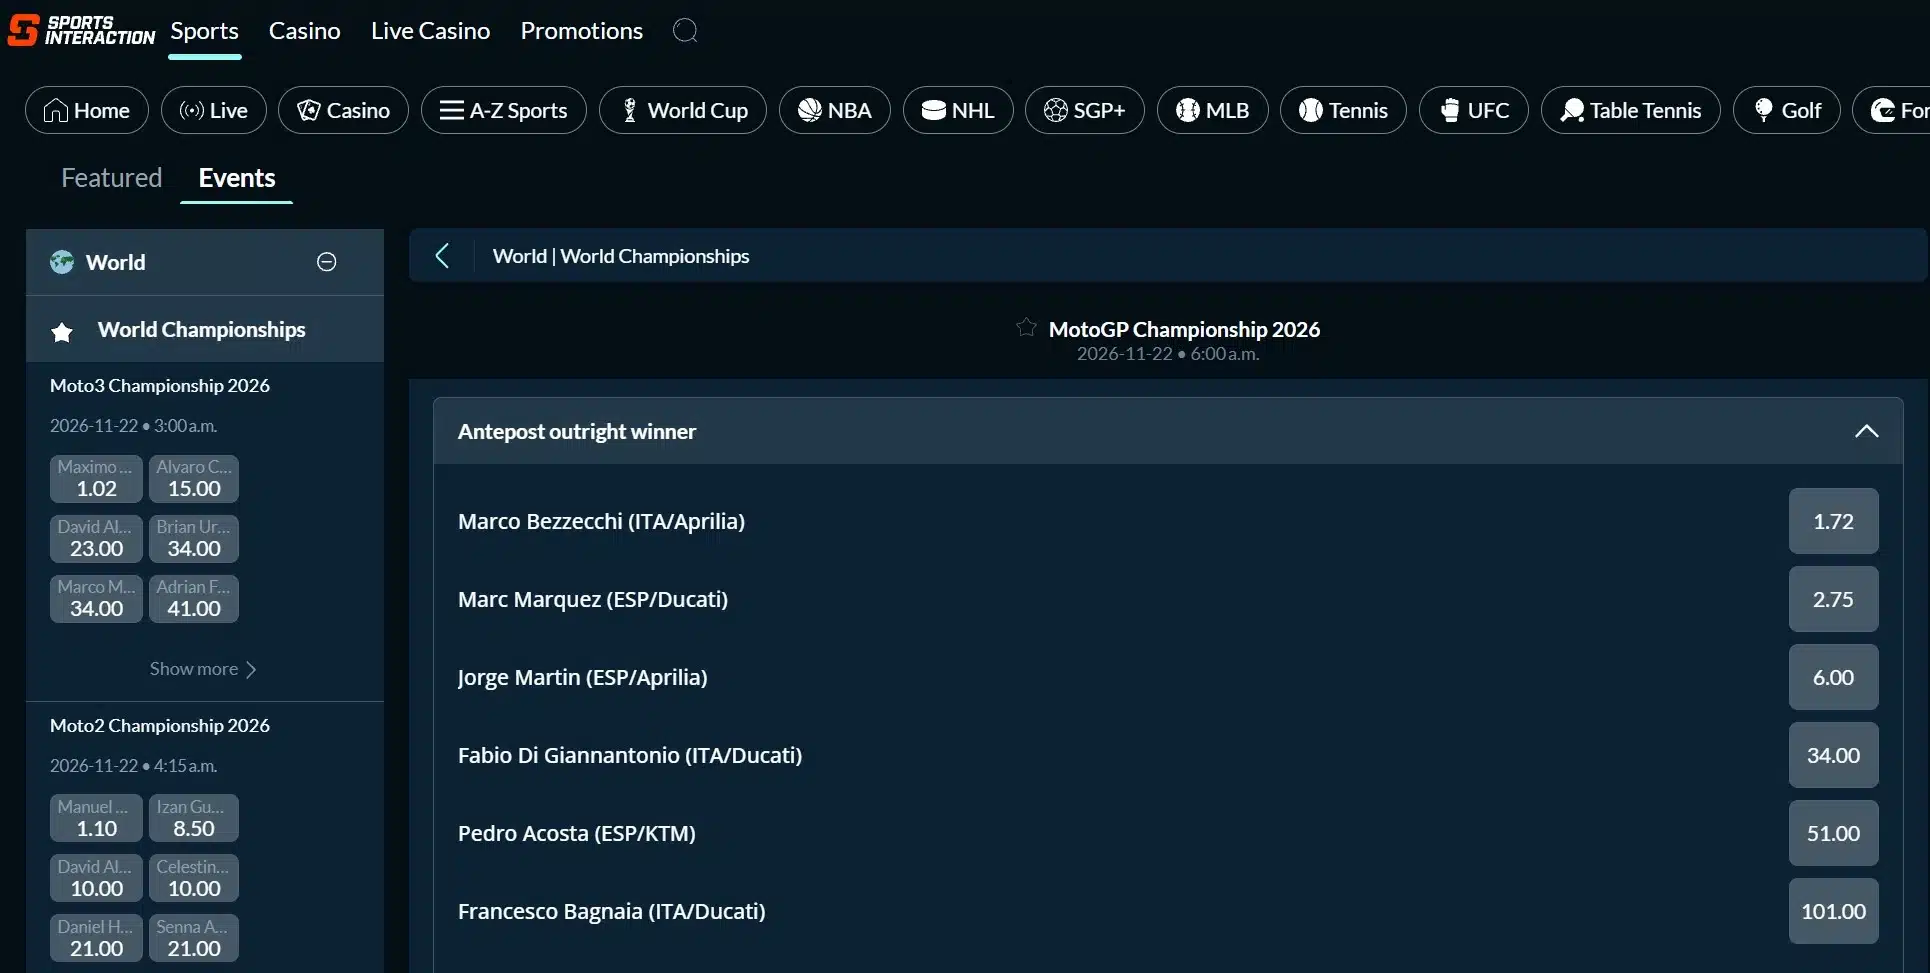Go back with the breadcrumb arrow
Screen dimensions: 1930x973
[x=442, y=256]
